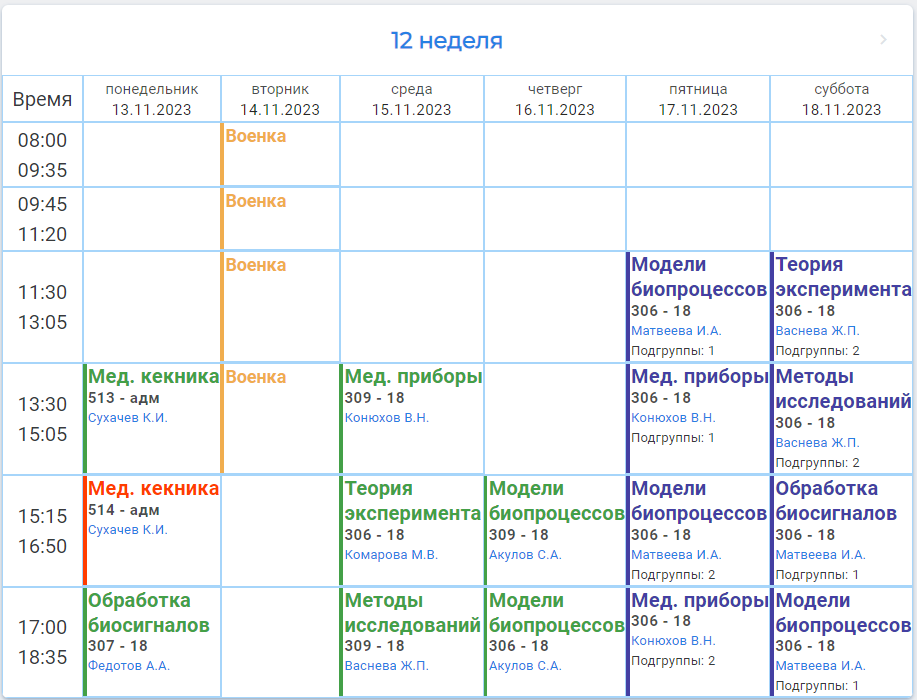Viewport: 917px width, 700px height.
Task: Open teacher link Комарова М.В.
Action: tap(391, 555)
